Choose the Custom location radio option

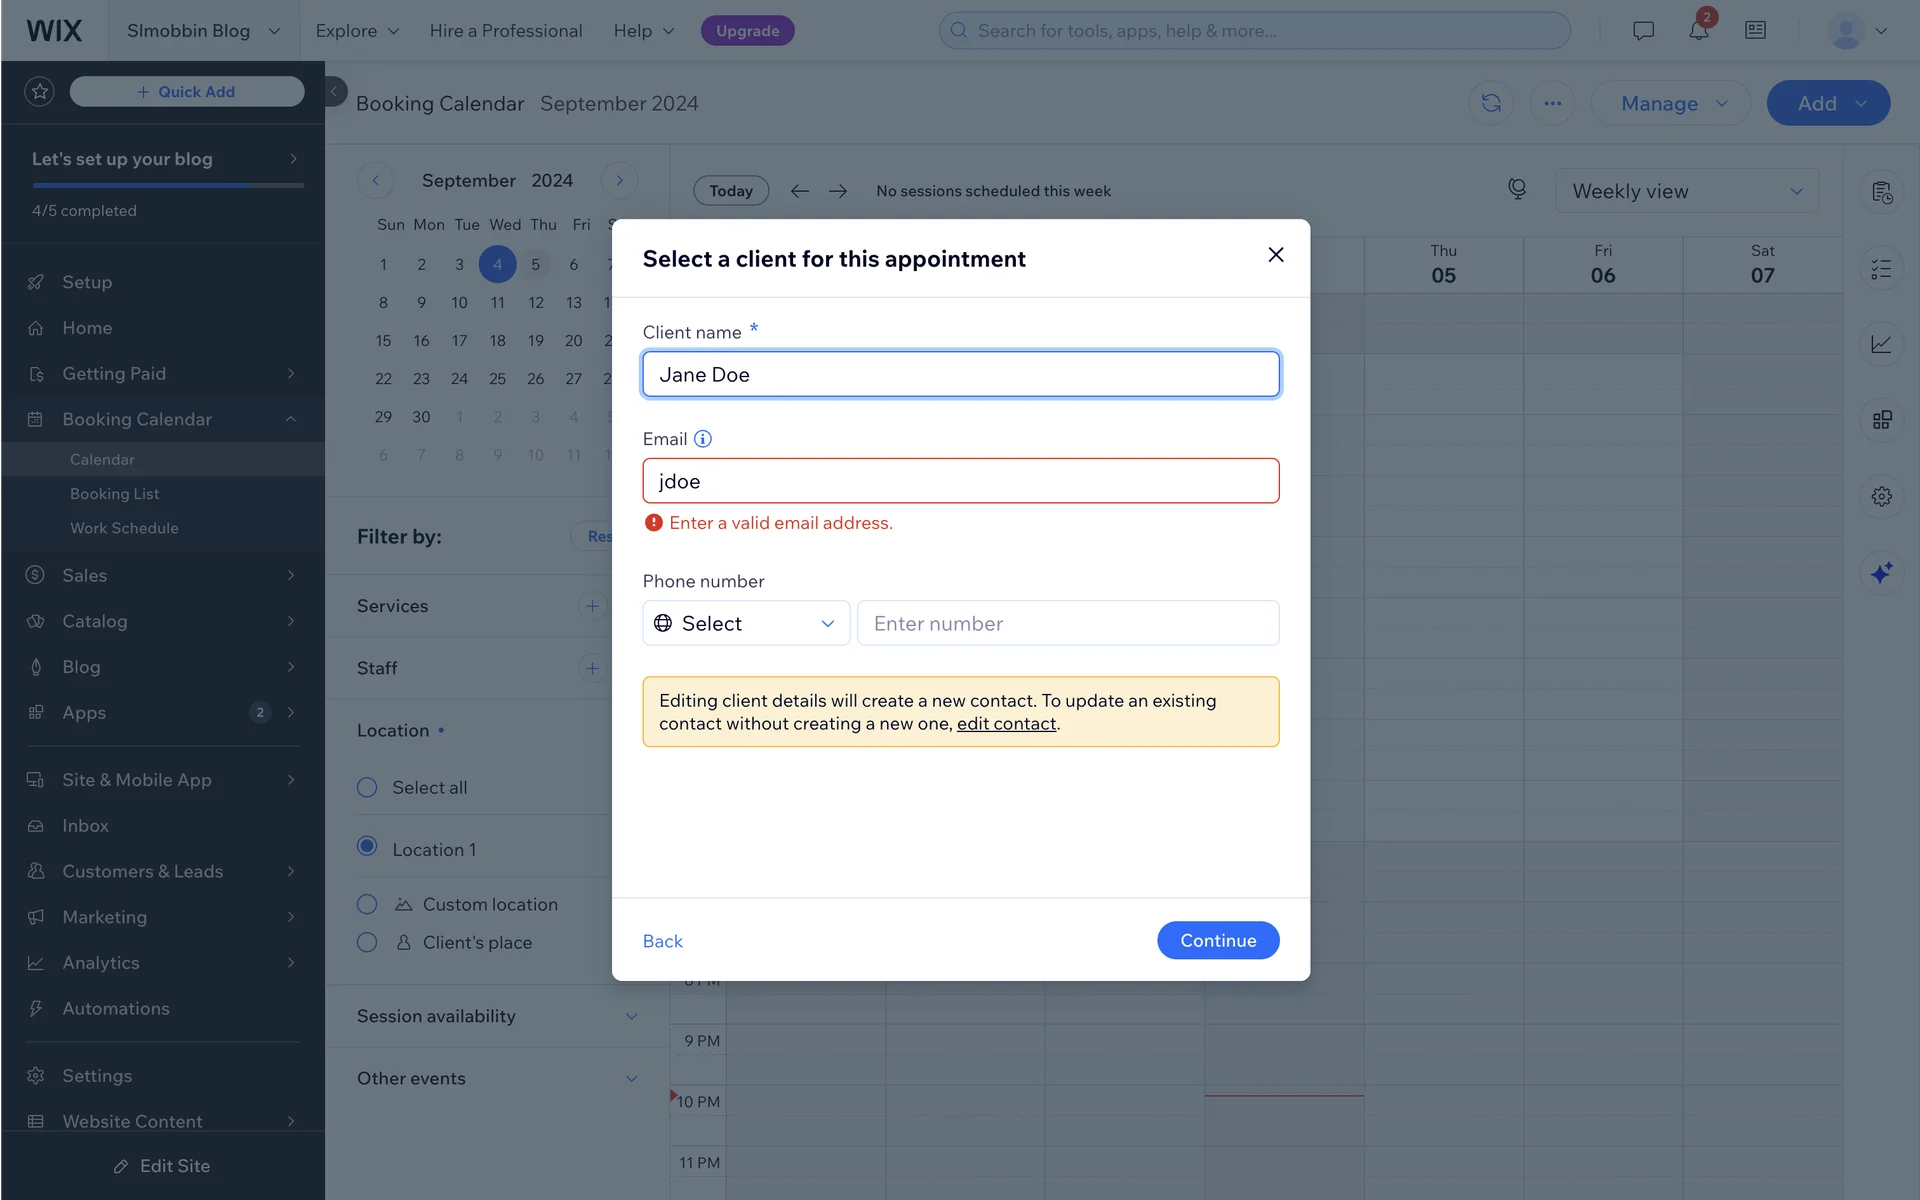(367, 904)
